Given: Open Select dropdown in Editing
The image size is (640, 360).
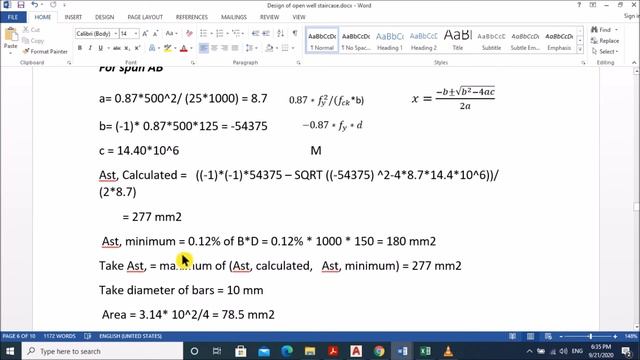Looking at the screenshot, I should click(605, 51).
